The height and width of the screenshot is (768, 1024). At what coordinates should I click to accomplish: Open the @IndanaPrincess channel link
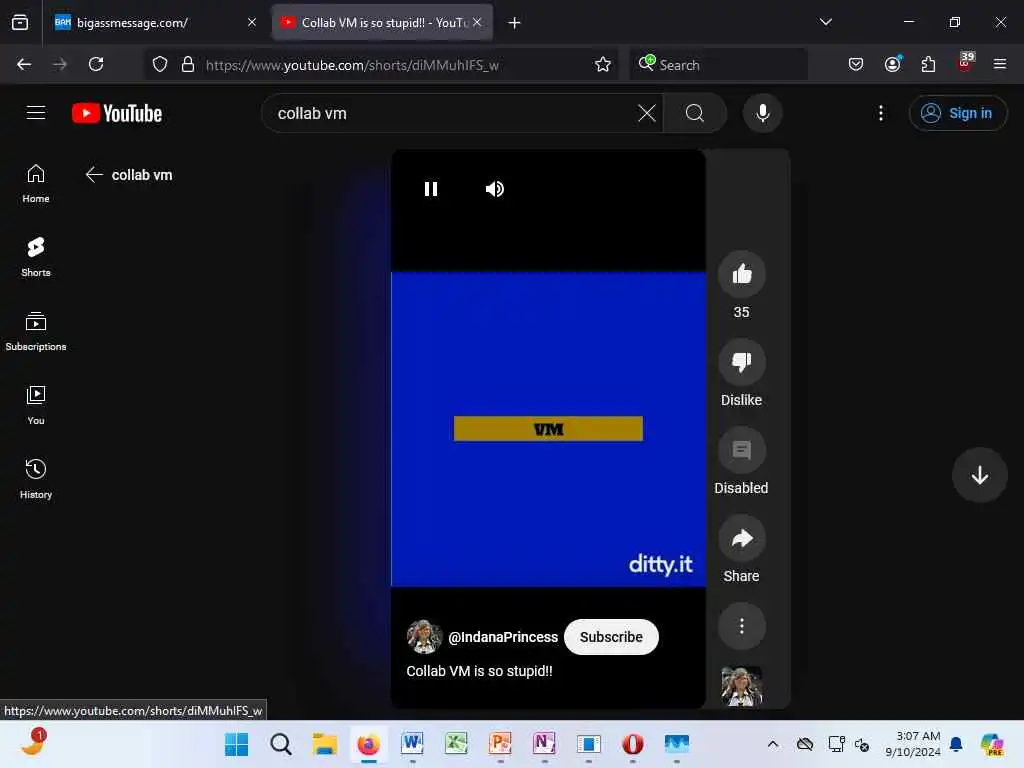click(503, 637)
